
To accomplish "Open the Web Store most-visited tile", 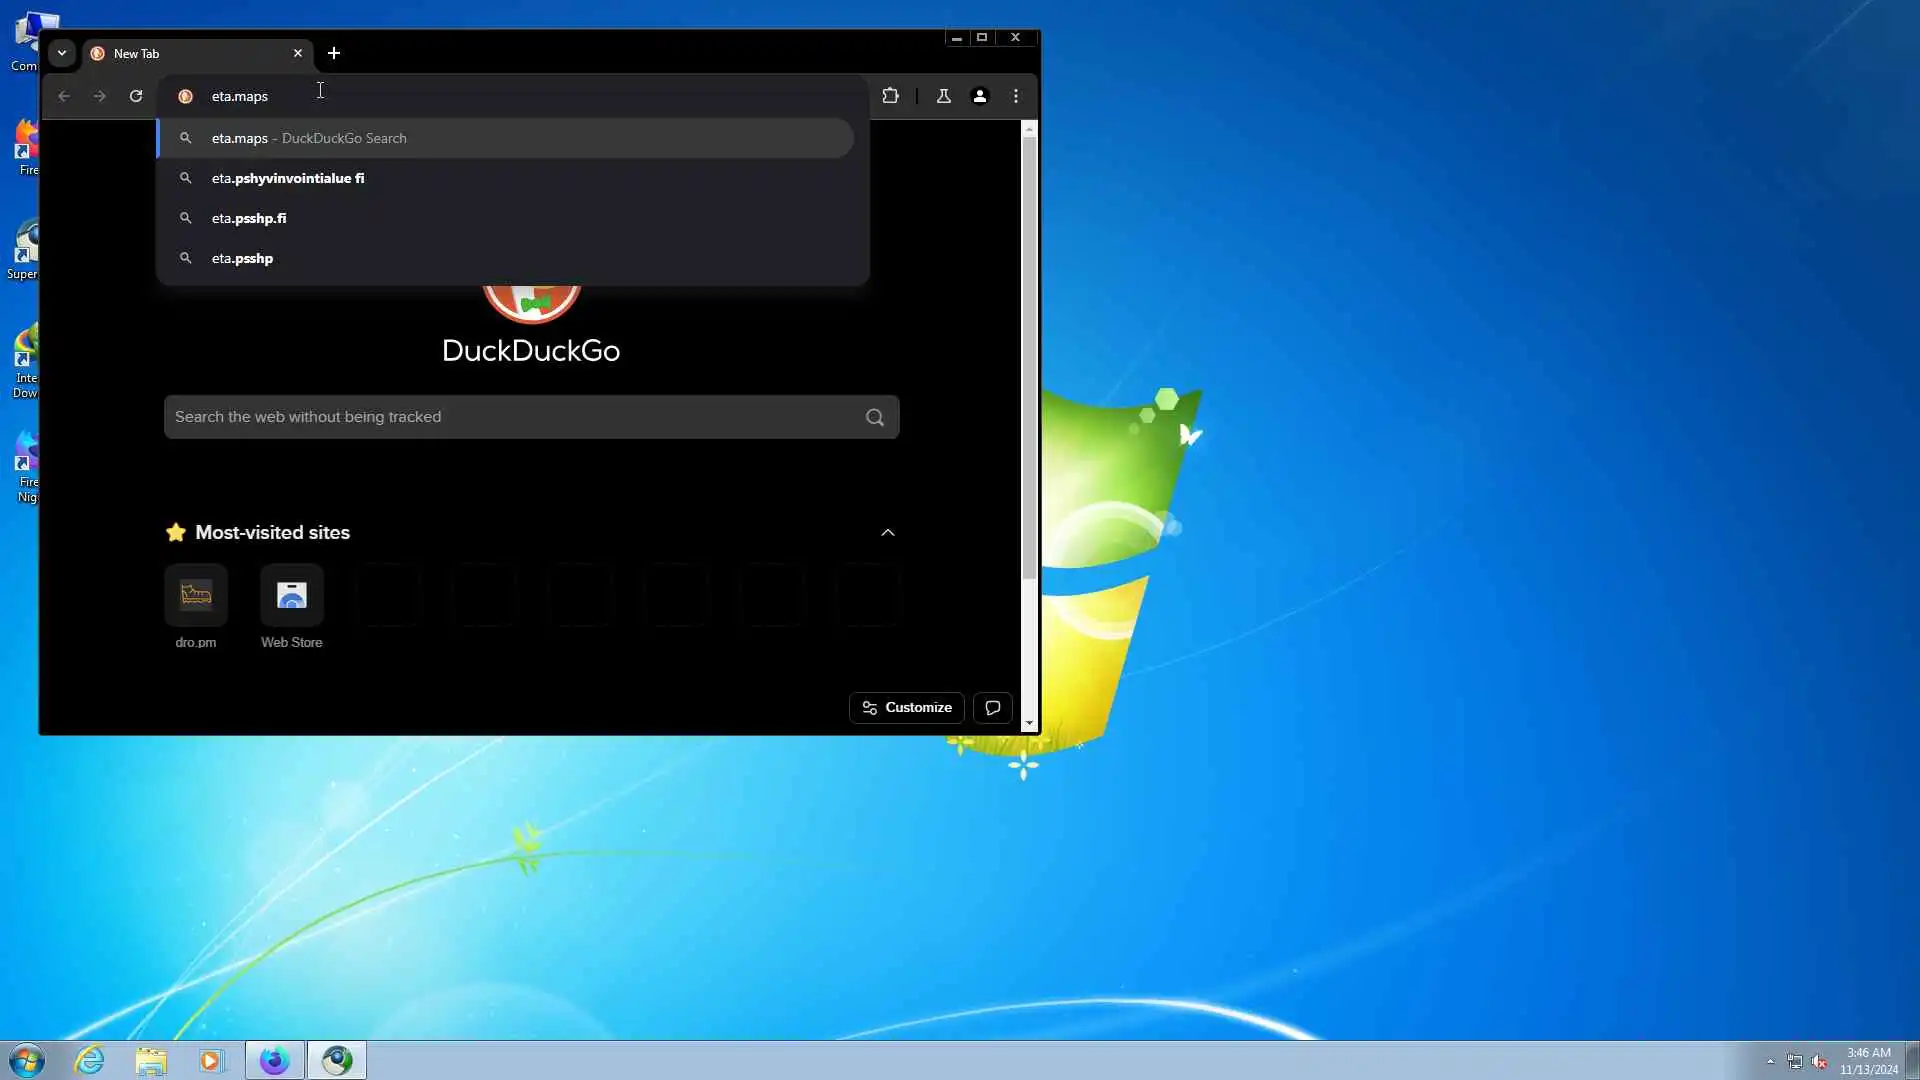I will (292, 597).
